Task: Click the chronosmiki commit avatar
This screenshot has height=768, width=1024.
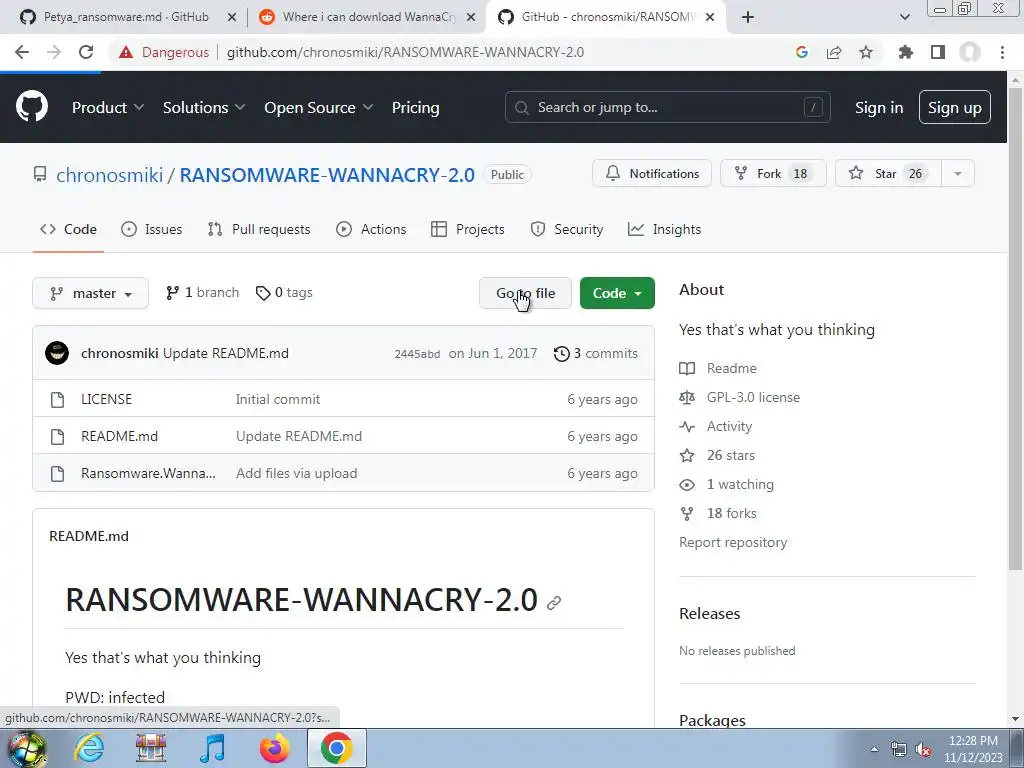Action: (57, 353)
